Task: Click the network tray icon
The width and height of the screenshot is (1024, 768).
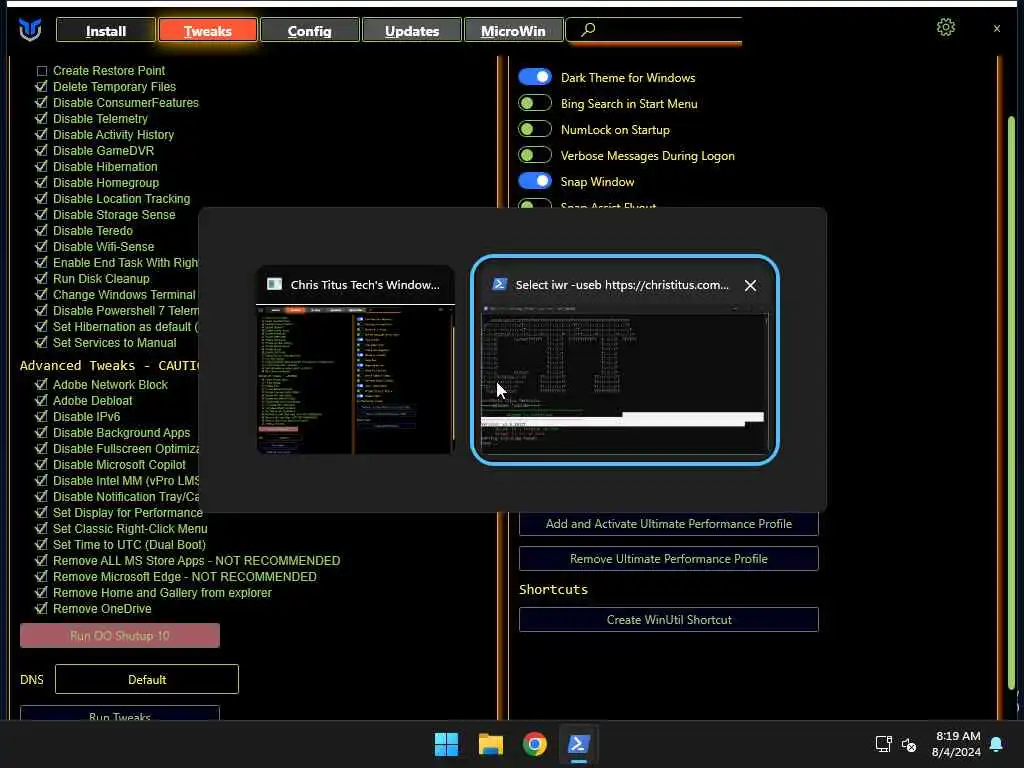Action: coord(884,744)
